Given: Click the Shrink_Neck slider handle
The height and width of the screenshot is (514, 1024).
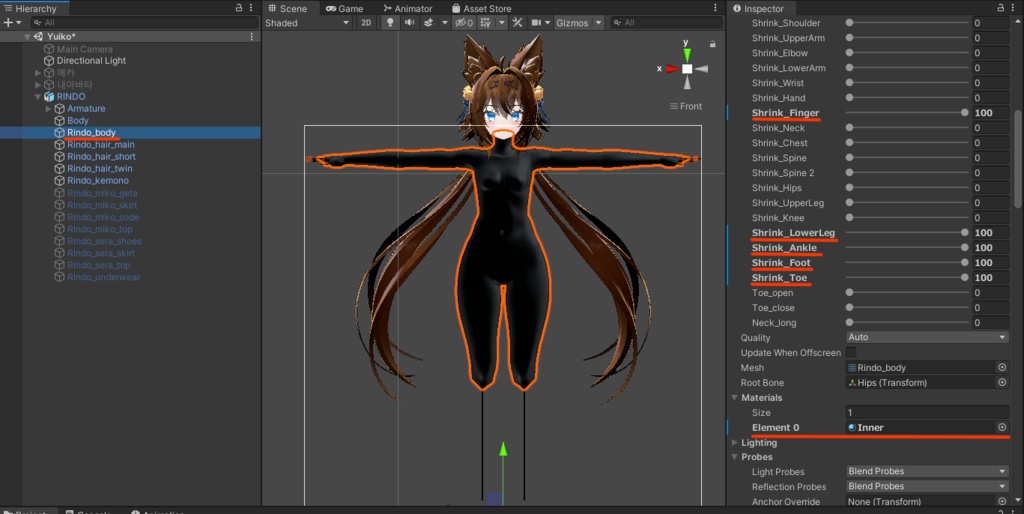Looking at the screenshot, I should pos(850,128).
